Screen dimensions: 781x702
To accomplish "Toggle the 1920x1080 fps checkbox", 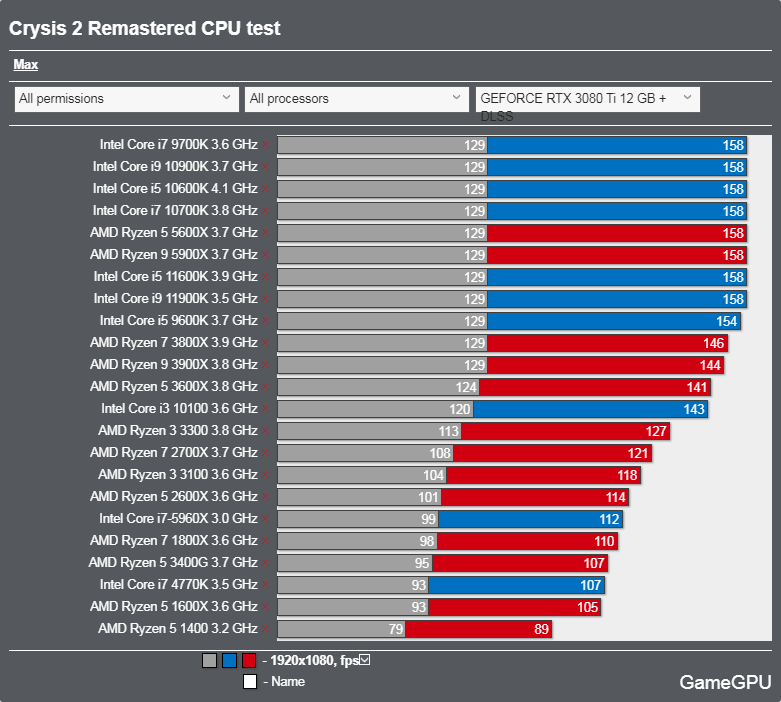I will tap(365, 660).
